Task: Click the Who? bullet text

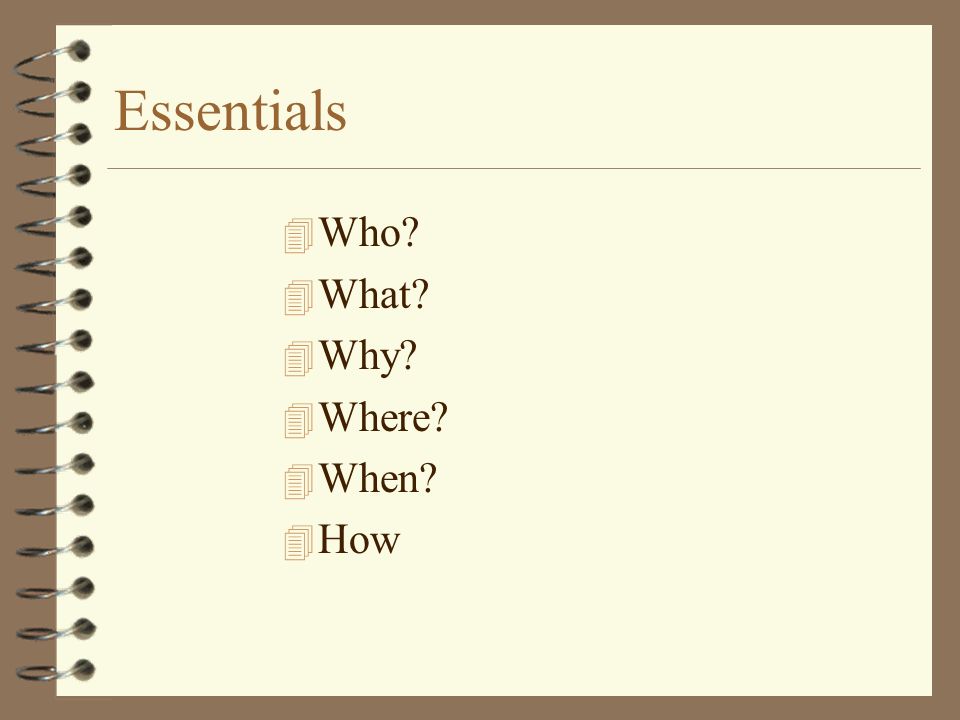Action: [369, 232]
